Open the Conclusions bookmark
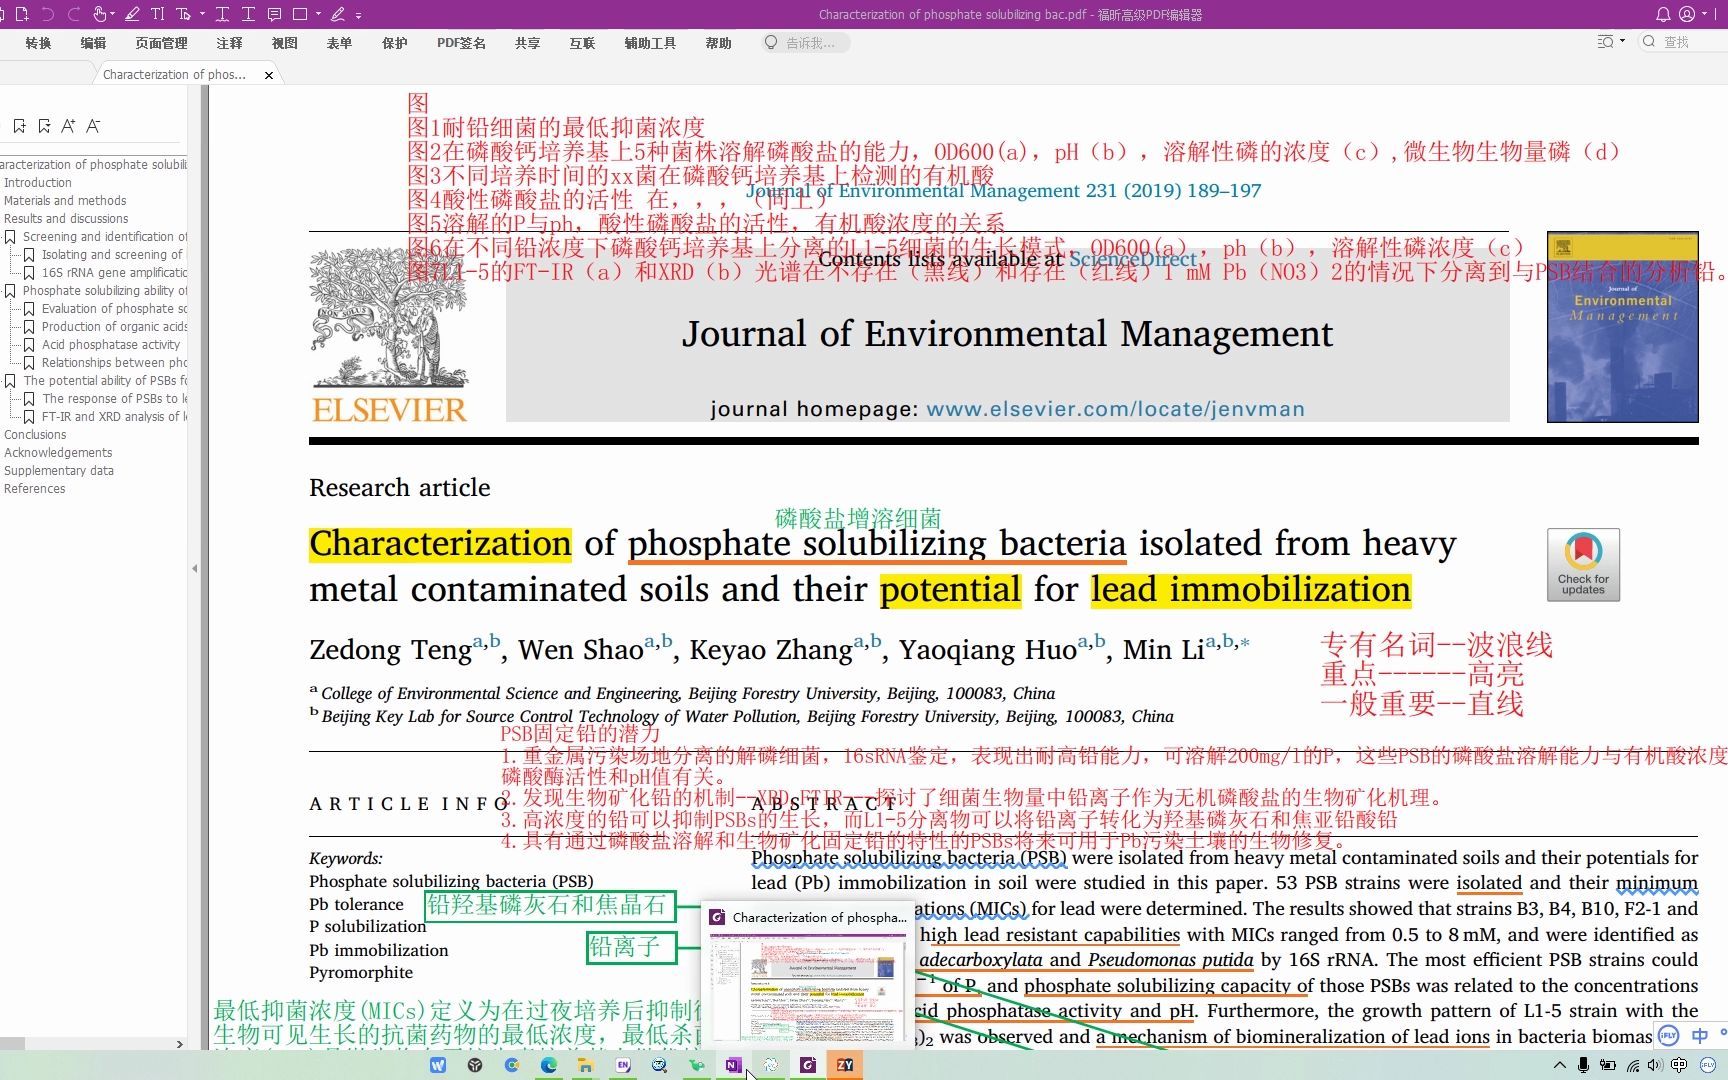1728x1080 pixels. coord(35,435)
